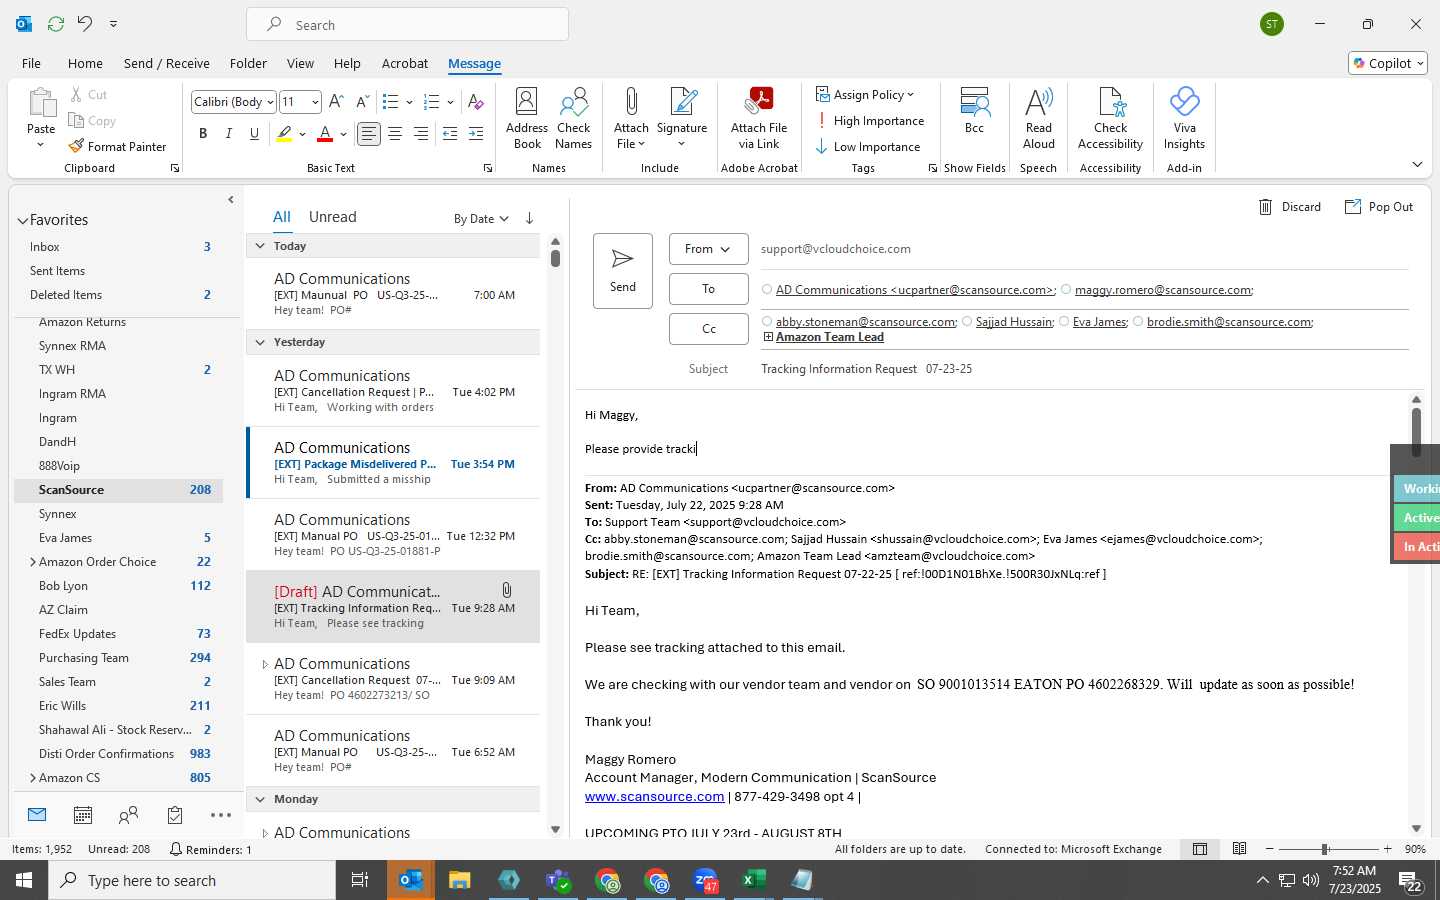This screenshot has height=900, width=1440.
Task: Apply bold formatting
Action: click(203, 133)
